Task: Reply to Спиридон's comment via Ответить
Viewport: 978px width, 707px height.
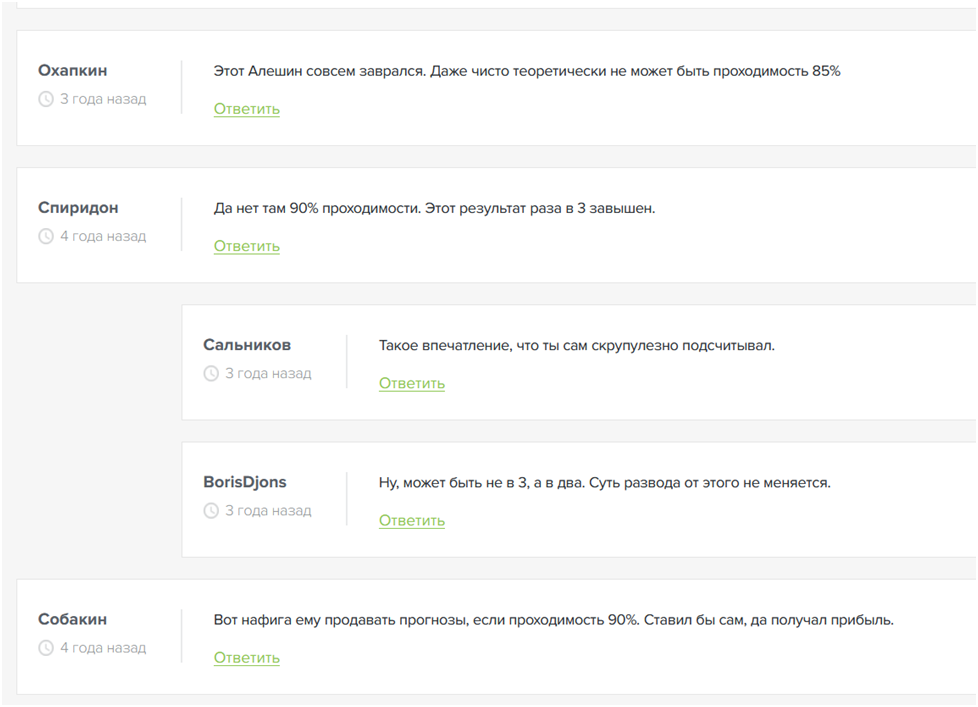Action: click(246, 246)
